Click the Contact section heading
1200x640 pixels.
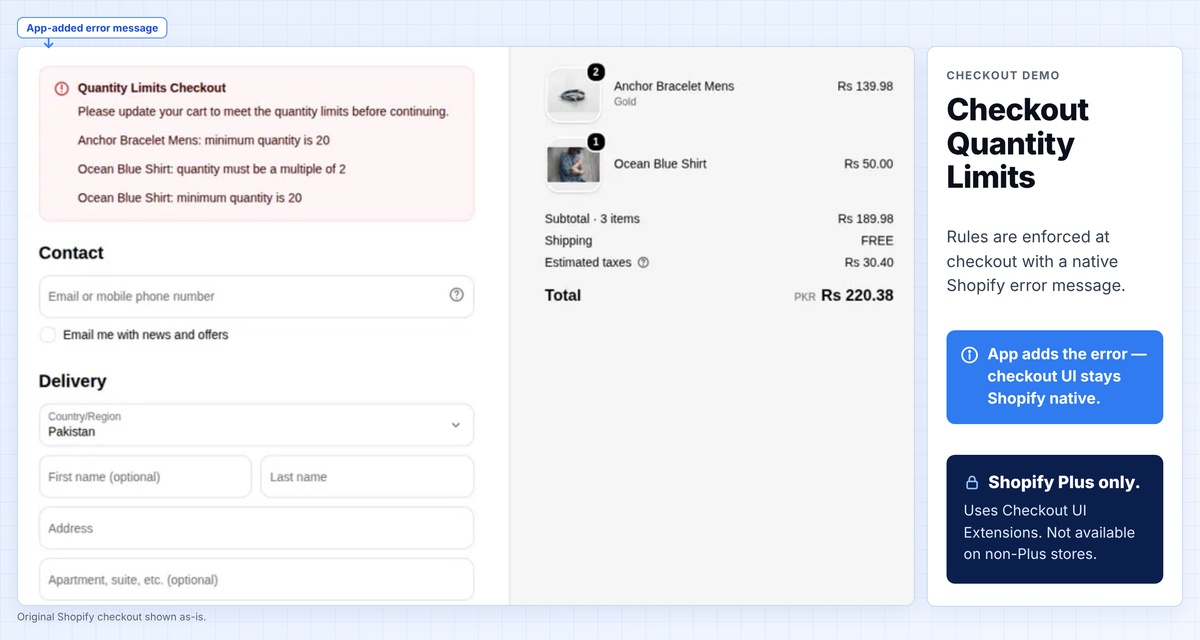click(71, 253)
